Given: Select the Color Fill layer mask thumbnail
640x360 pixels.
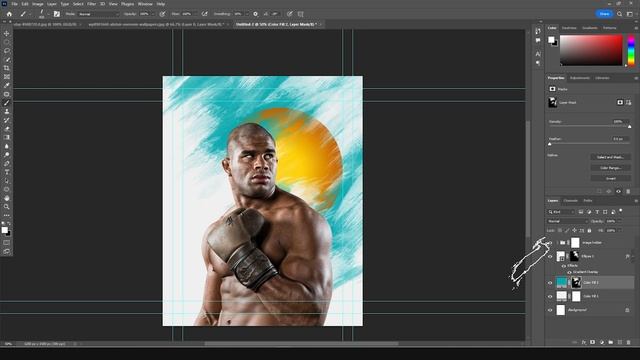Looking at the screenshot, I should tap(576, 282).
